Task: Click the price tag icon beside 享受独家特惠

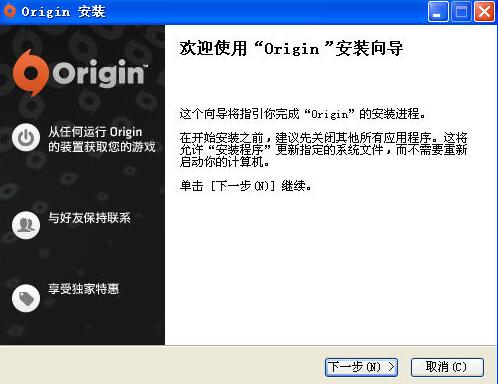Action: (x=26, y=298)
